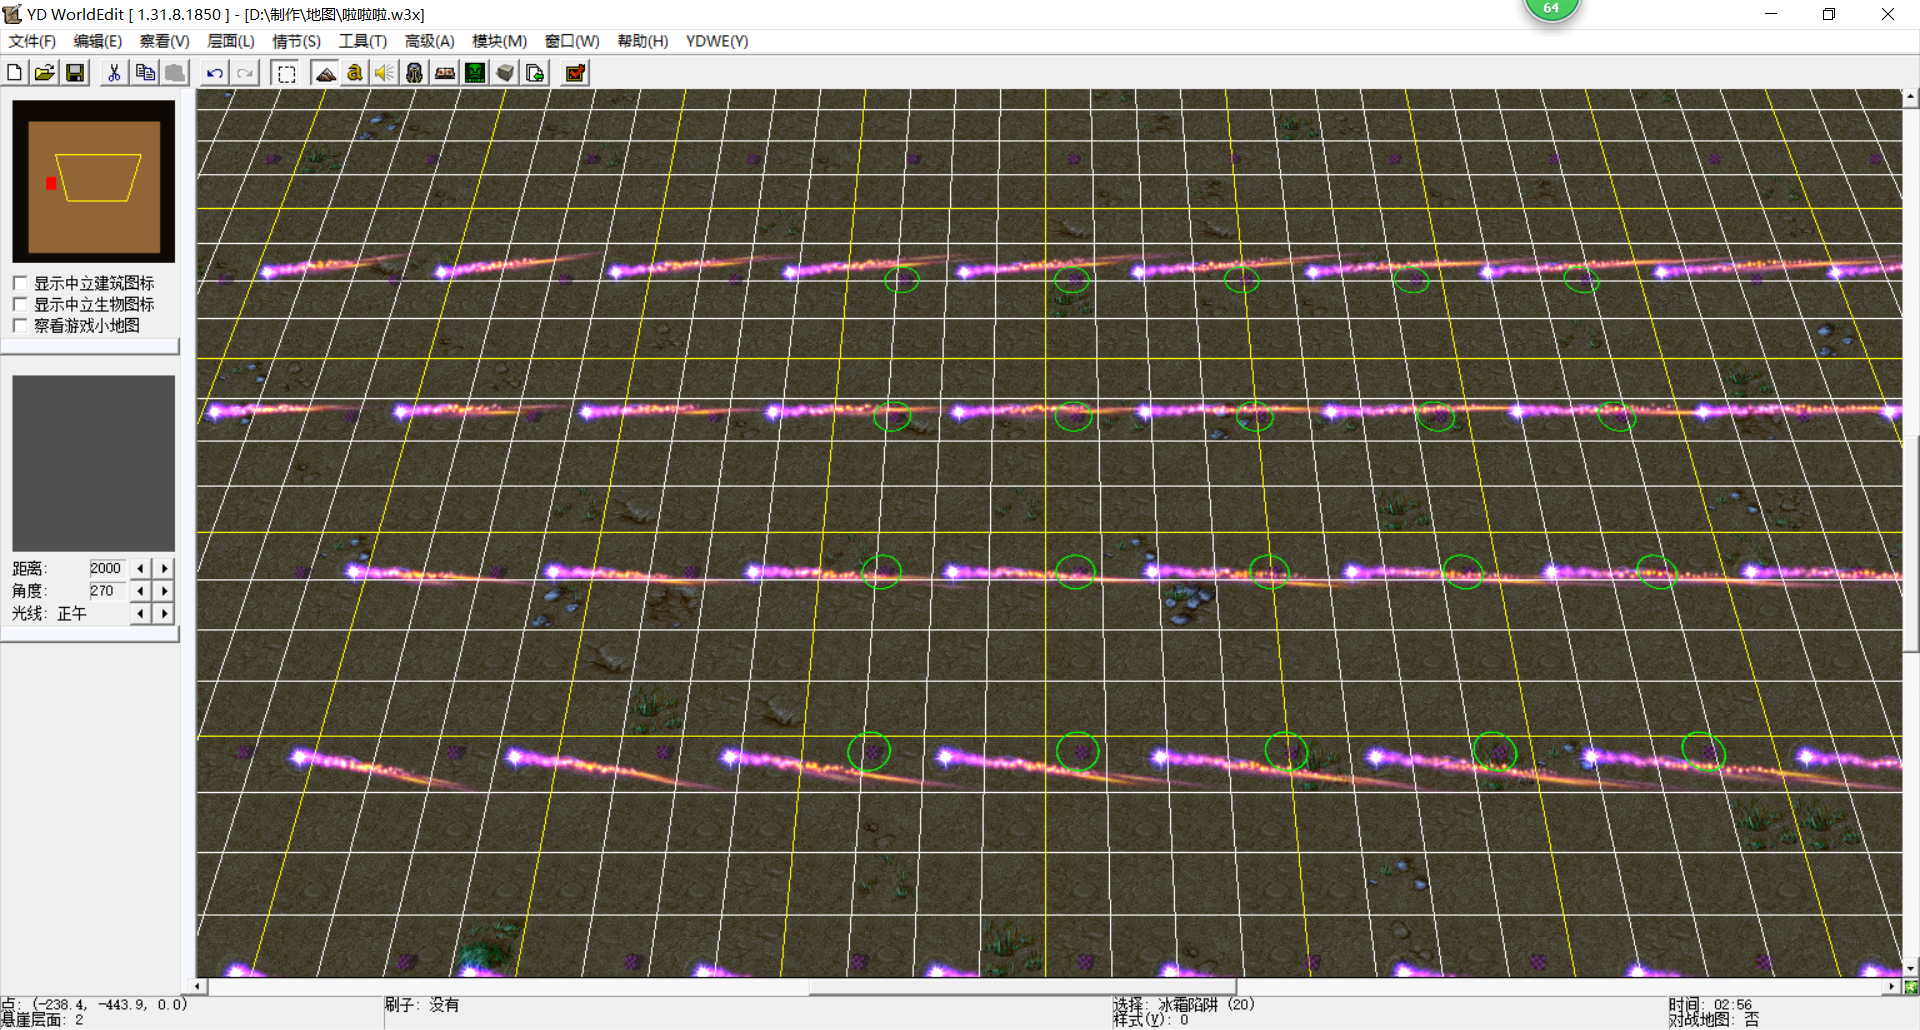This screenshot has height=1030, width=1920.
Task: Open the YDWE(Y) menu
Action: [x=716, y=41]
